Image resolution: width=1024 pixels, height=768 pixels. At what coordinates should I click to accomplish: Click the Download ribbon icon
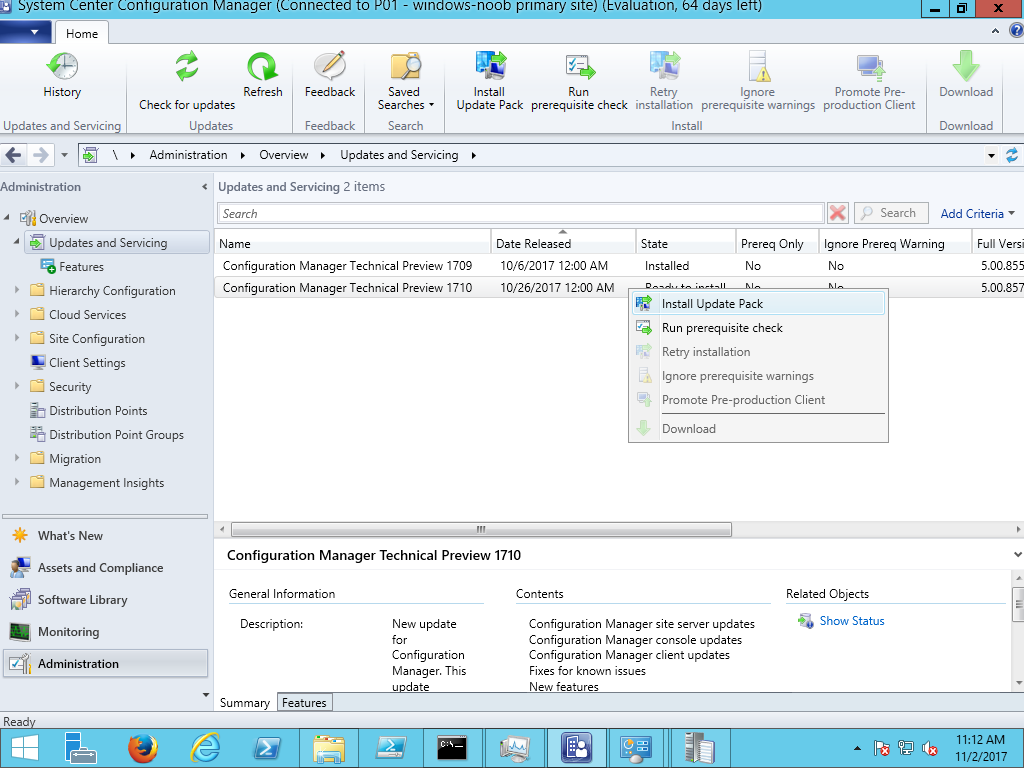click(x=966, y=74)
